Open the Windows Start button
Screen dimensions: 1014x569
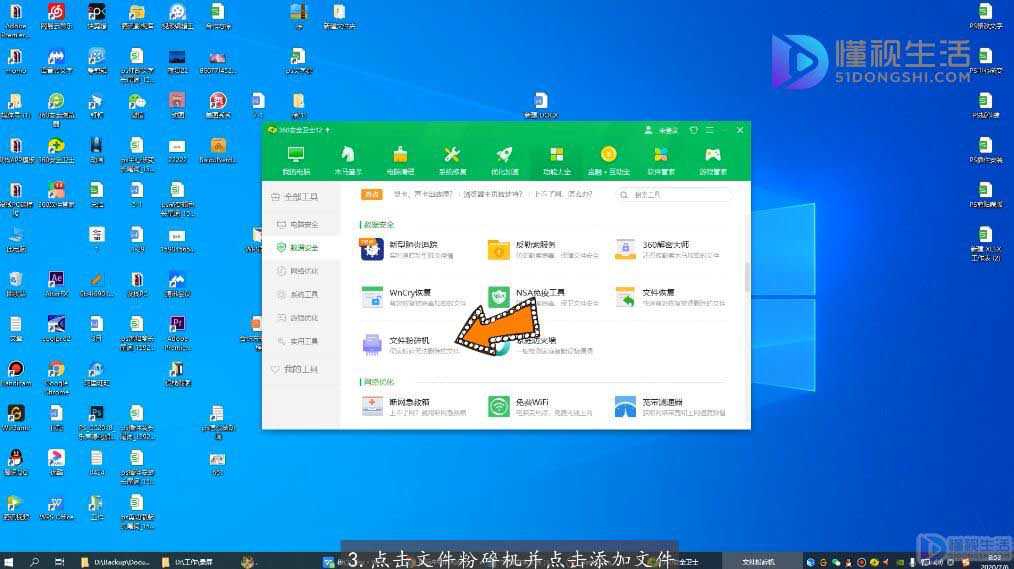point(8,561)
